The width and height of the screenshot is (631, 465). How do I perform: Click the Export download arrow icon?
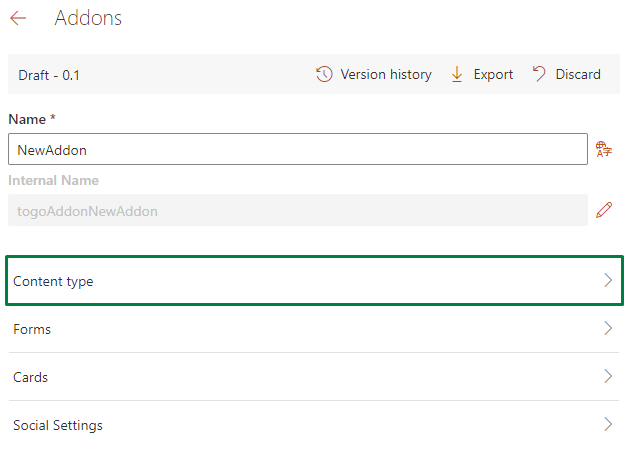pyautogui.click(x=457, y=74)
